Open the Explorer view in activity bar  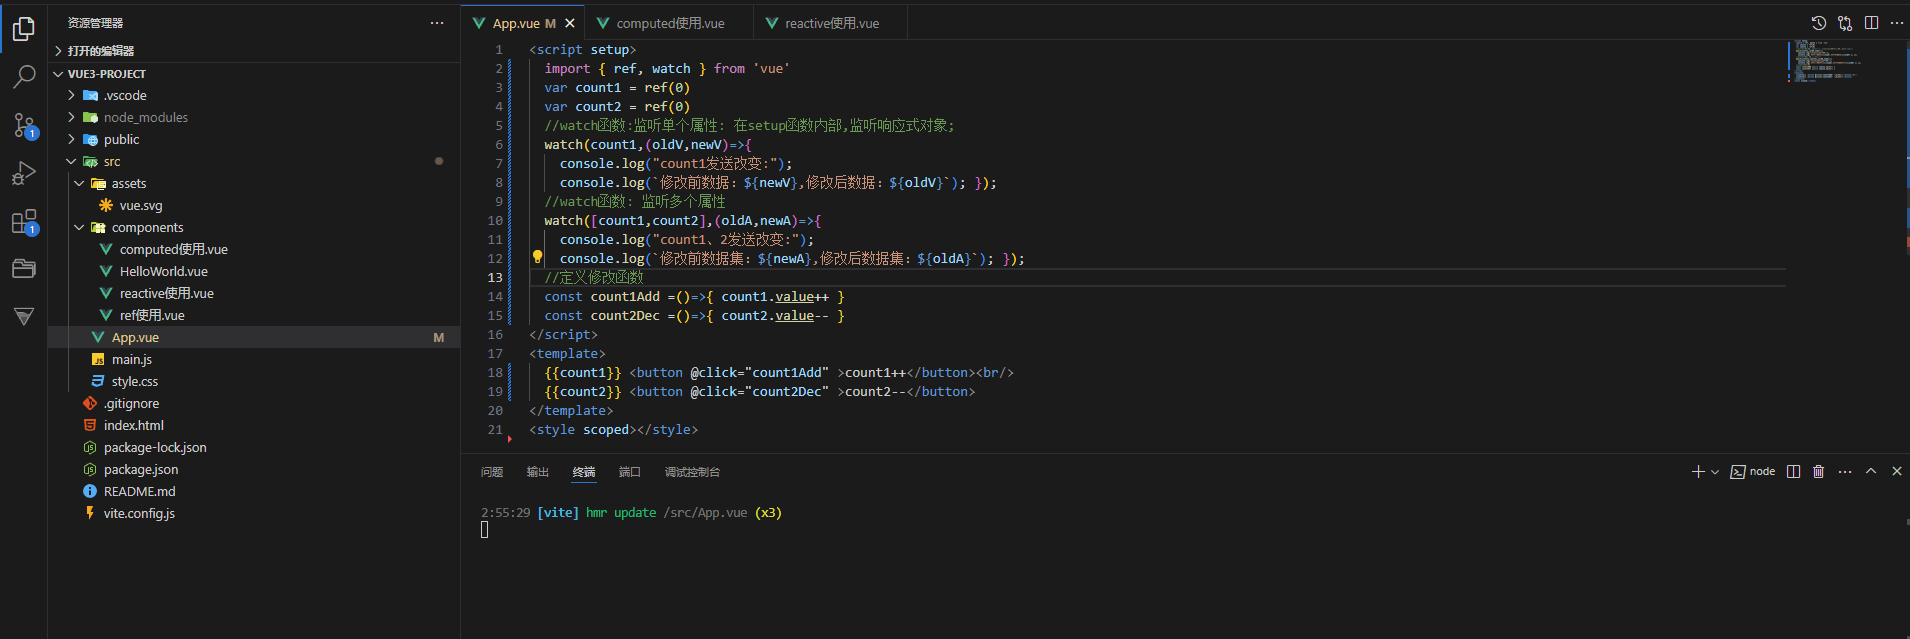pos(24,29)
